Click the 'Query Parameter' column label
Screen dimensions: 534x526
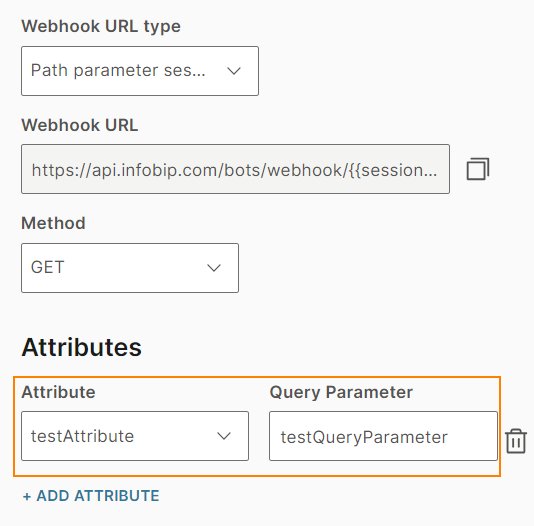[x=341, y=393]
